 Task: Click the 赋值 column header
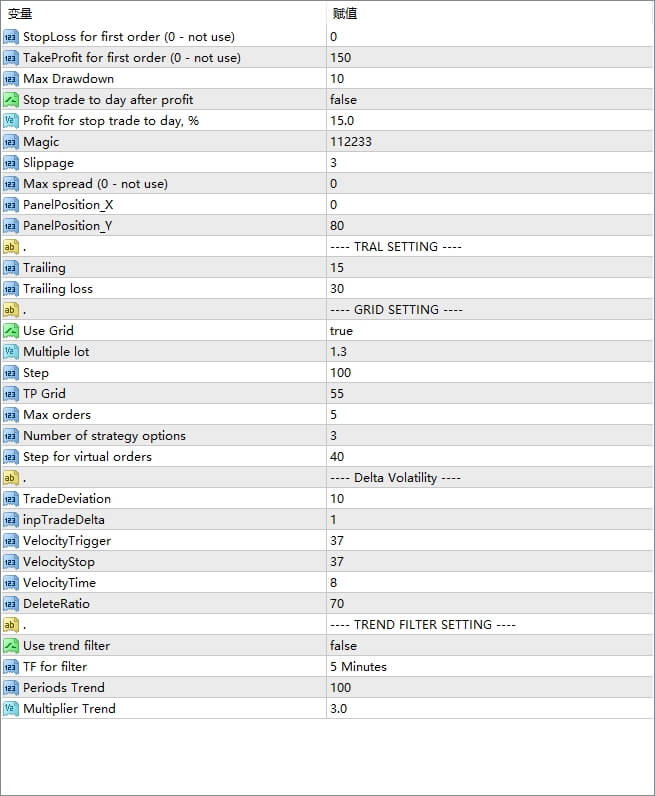[344, 14]
